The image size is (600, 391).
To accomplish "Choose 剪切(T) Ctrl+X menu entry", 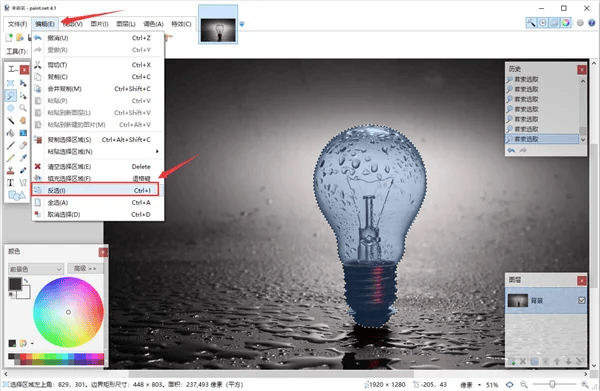I will tap(98, 65).
